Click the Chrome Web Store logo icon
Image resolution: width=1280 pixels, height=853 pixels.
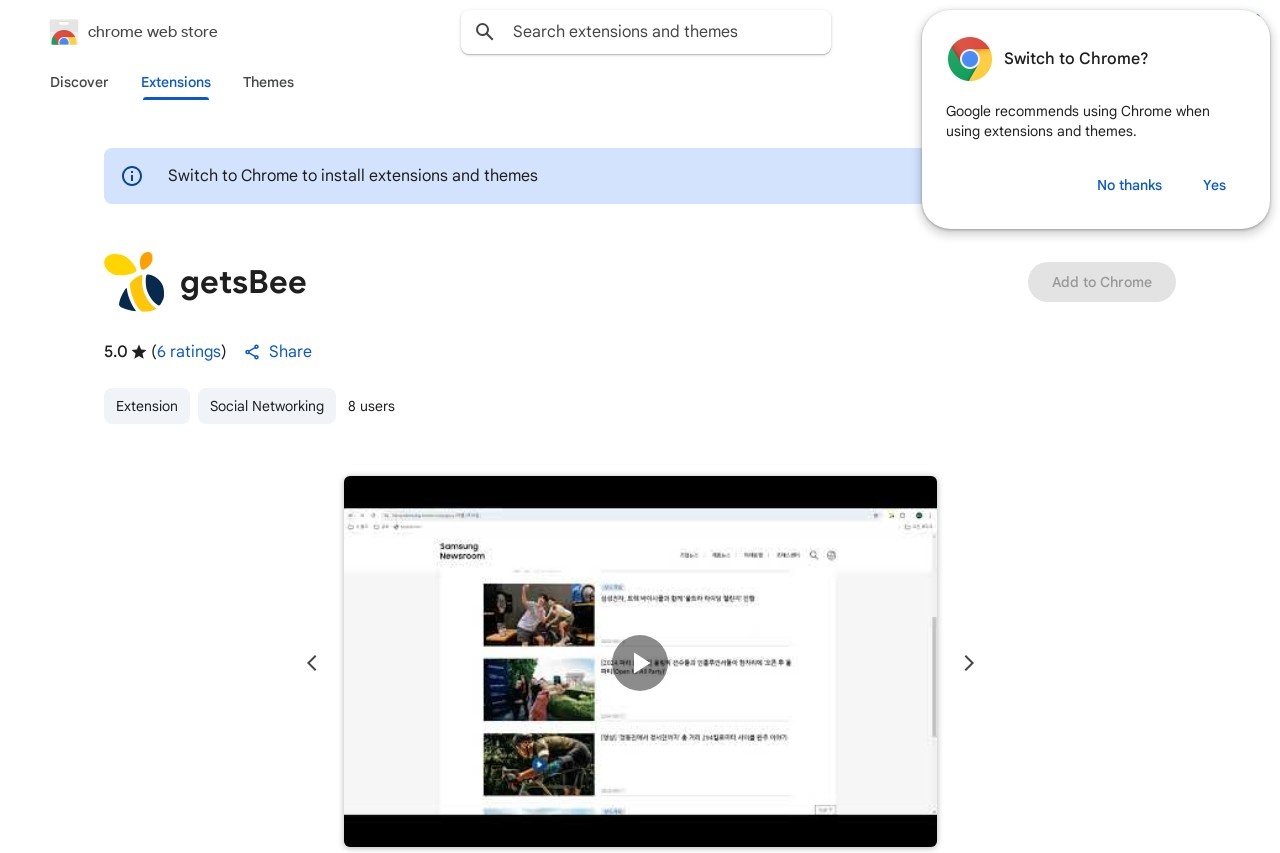coord(64,32)
